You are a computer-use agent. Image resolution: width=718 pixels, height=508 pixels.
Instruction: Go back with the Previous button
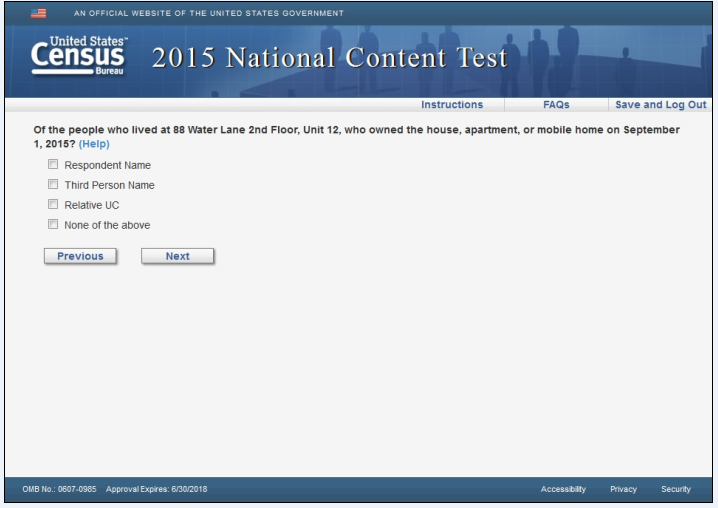coord(80,256)
